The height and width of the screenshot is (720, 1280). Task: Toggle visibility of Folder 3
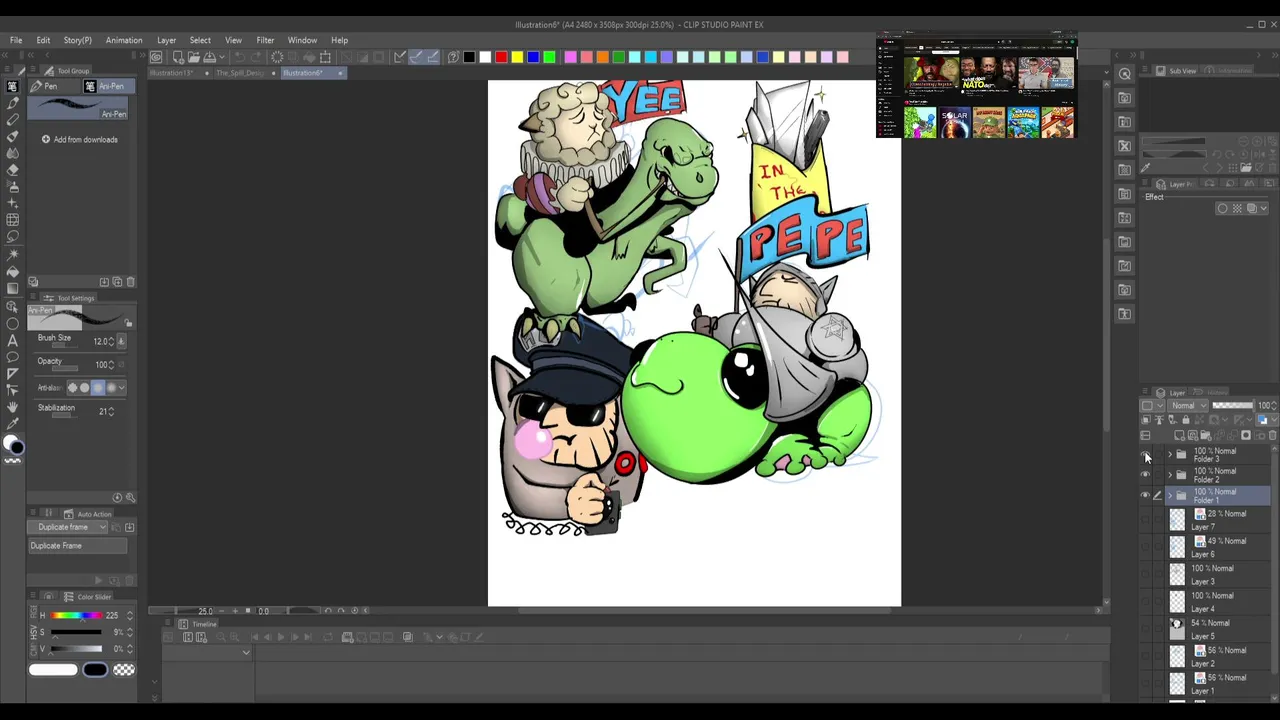pos(1145,454)
